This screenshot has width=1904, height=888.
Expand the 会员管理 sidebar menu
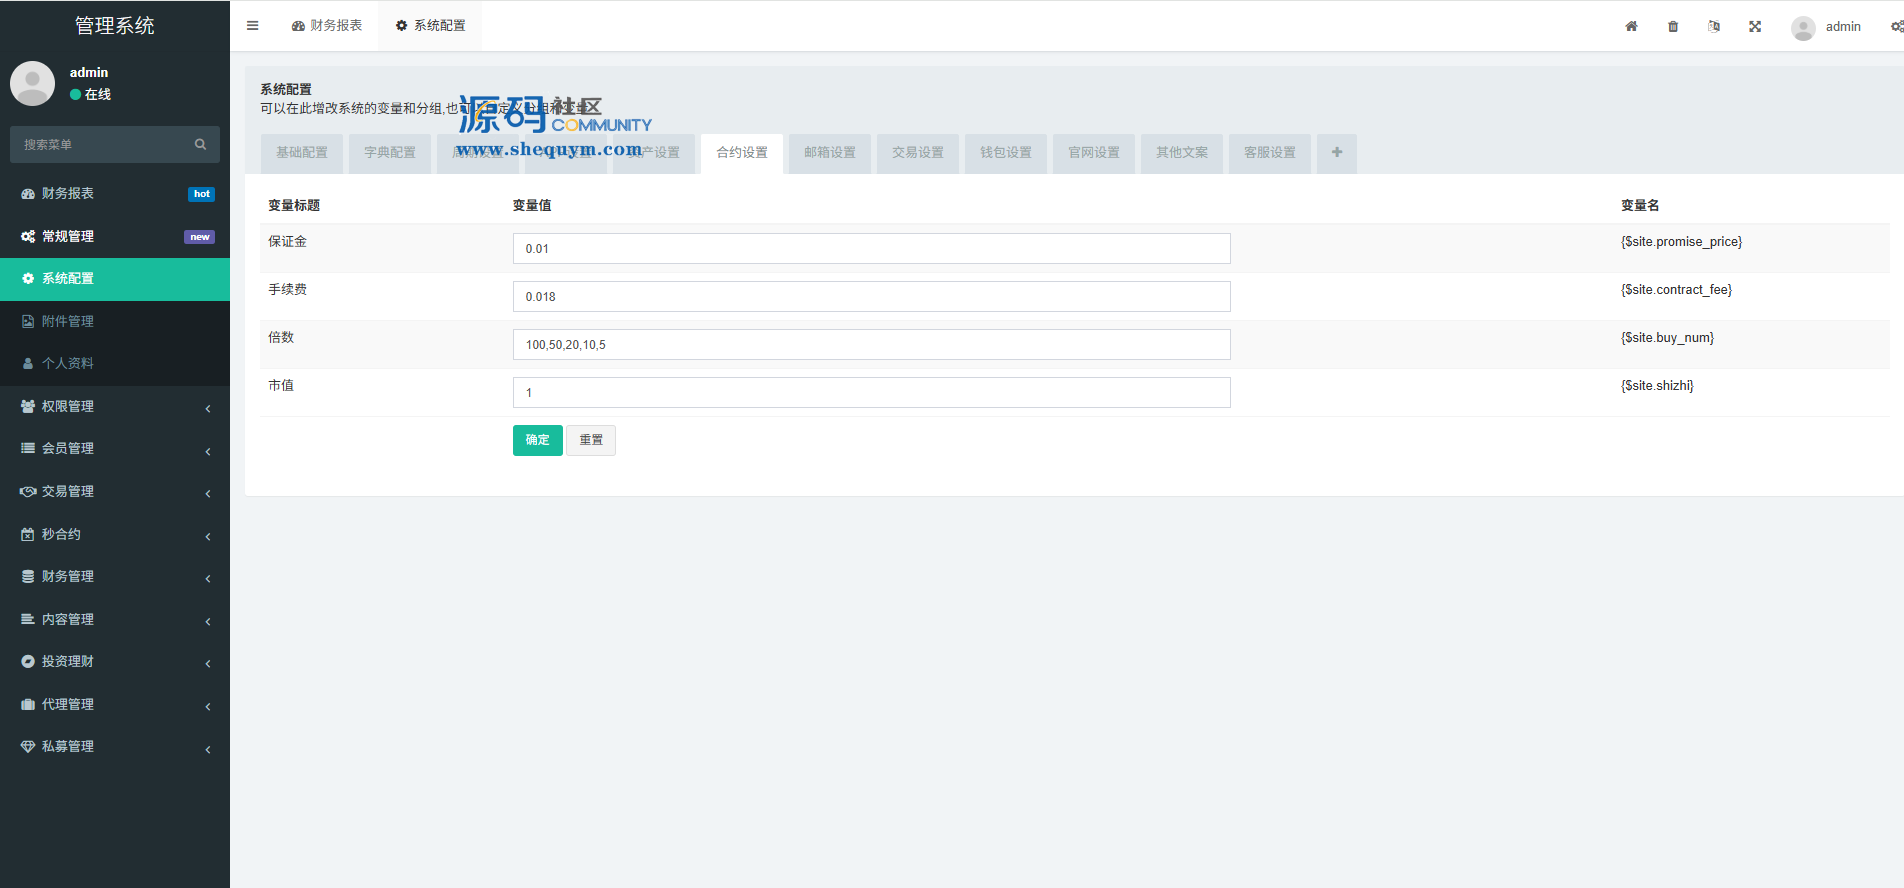tap(115, 449)
